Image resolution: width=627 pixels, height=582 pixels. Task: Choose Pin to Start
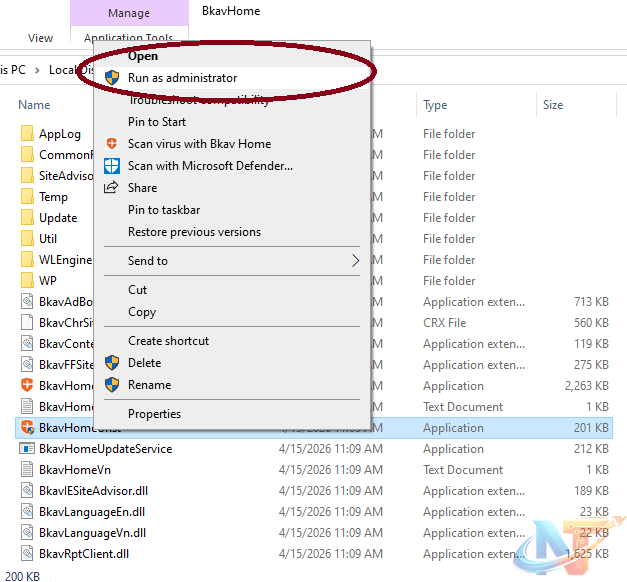(157, 122)
